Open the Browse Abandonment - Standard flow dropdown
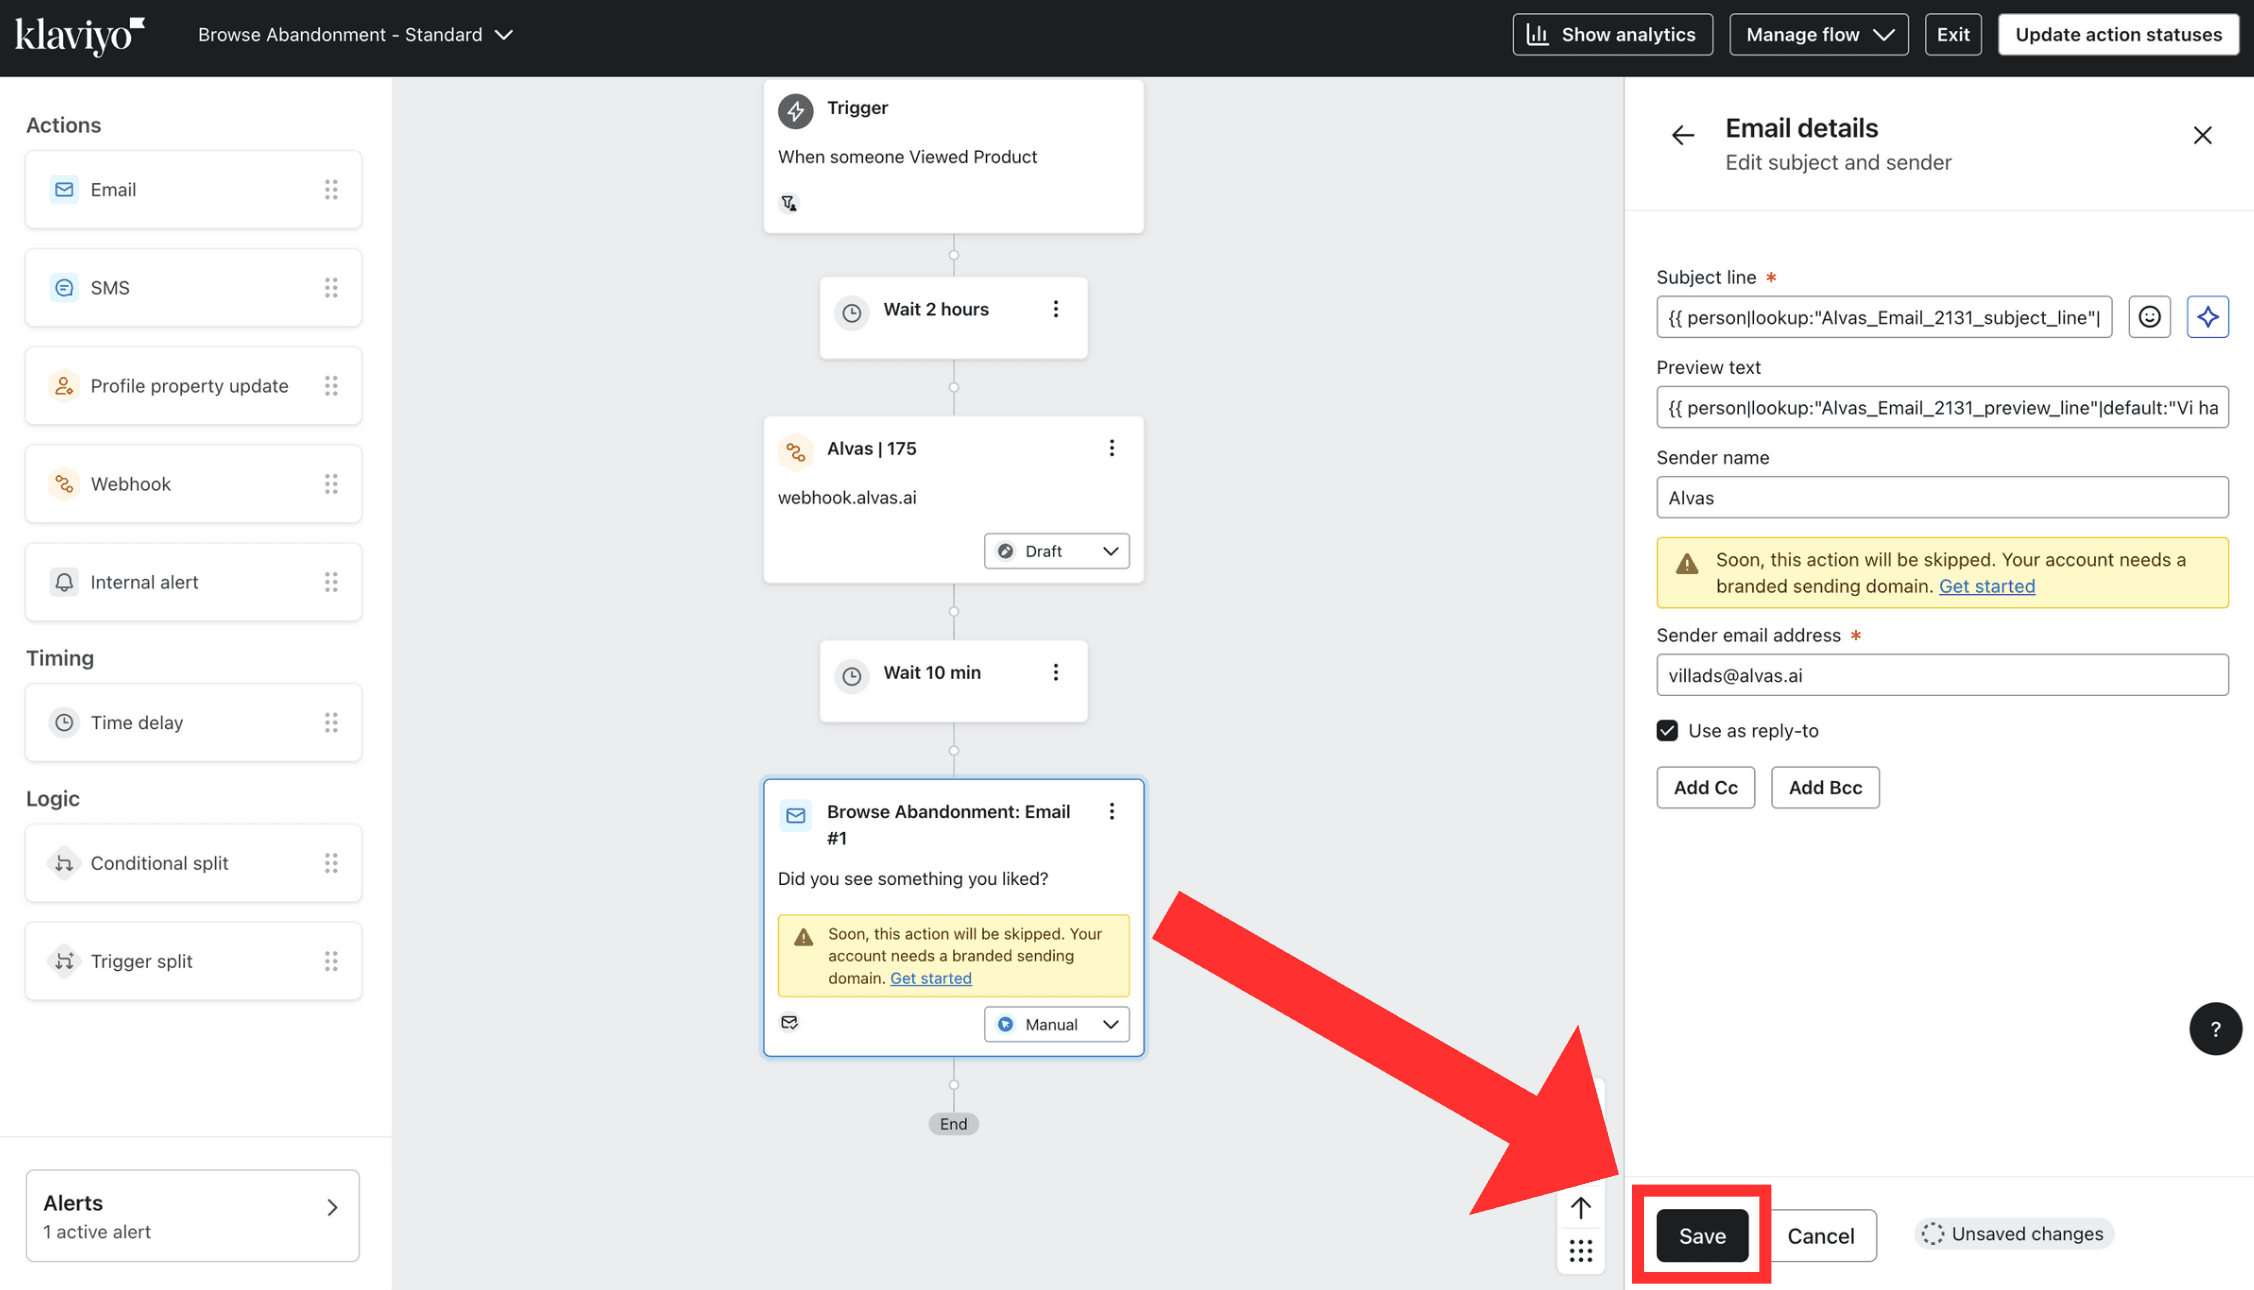The width and height of the screenshot is (2254, 1290). coord(355,35)
